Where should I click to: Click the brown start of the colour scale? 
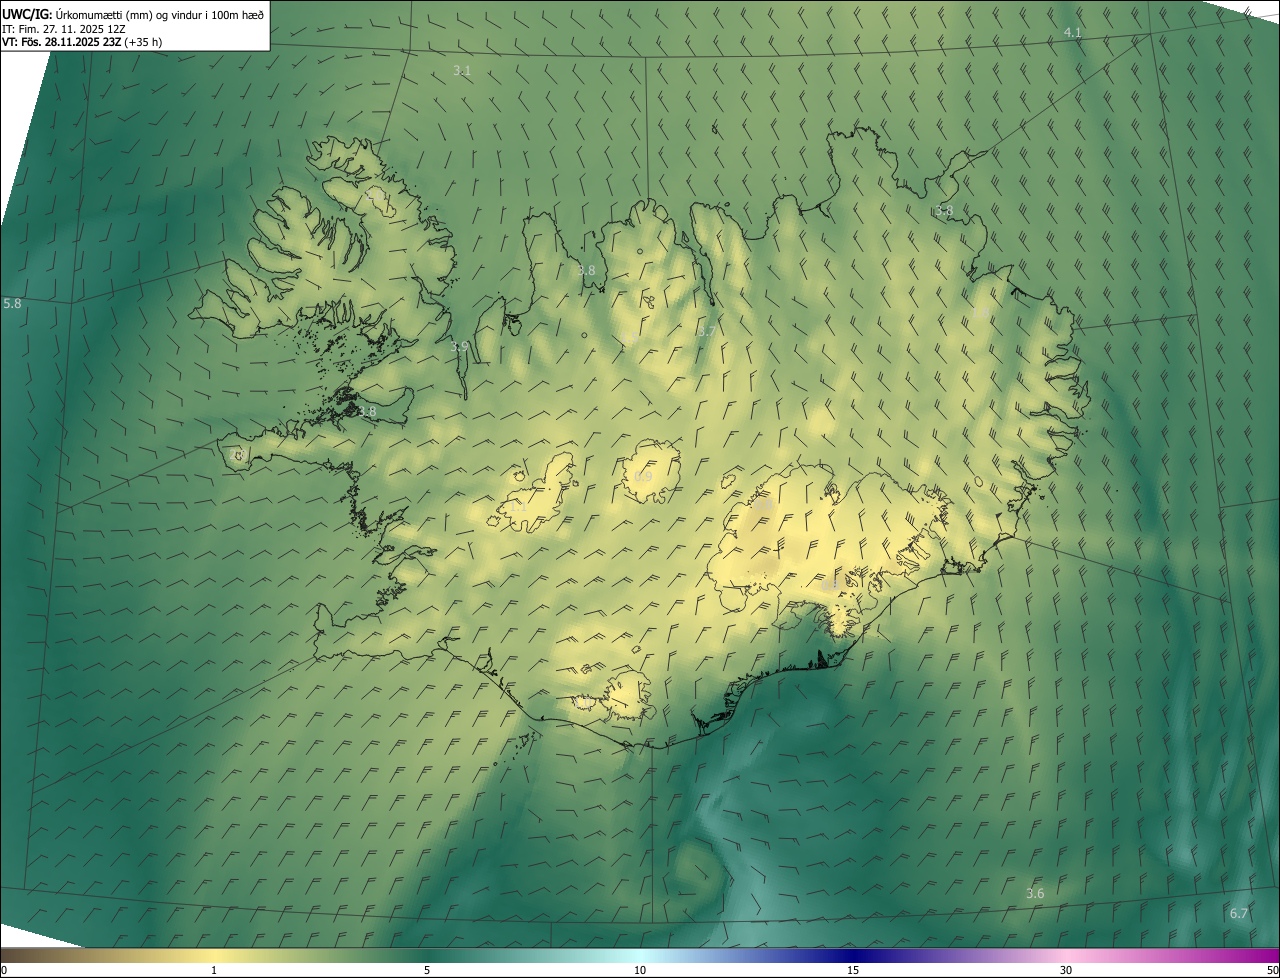point(20,956)
